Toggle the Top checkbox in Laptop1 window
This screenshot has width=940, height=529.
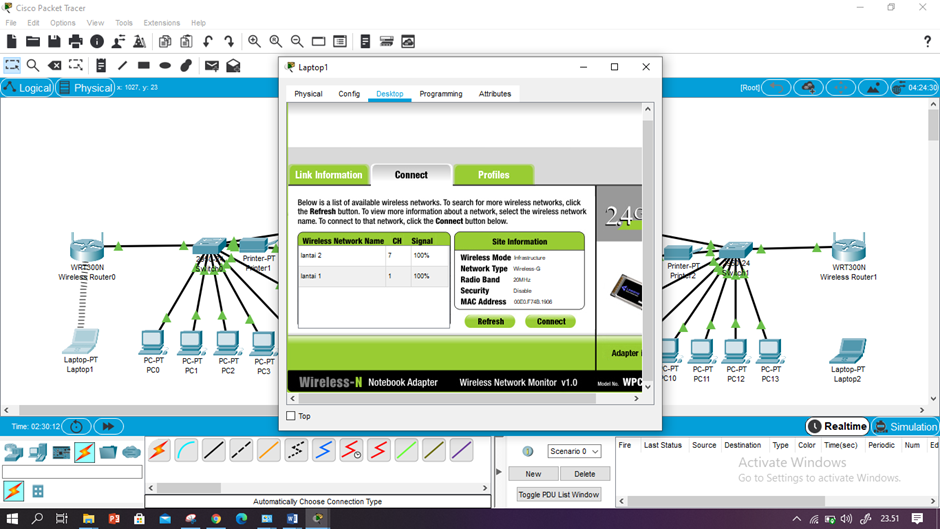(291, 416)
